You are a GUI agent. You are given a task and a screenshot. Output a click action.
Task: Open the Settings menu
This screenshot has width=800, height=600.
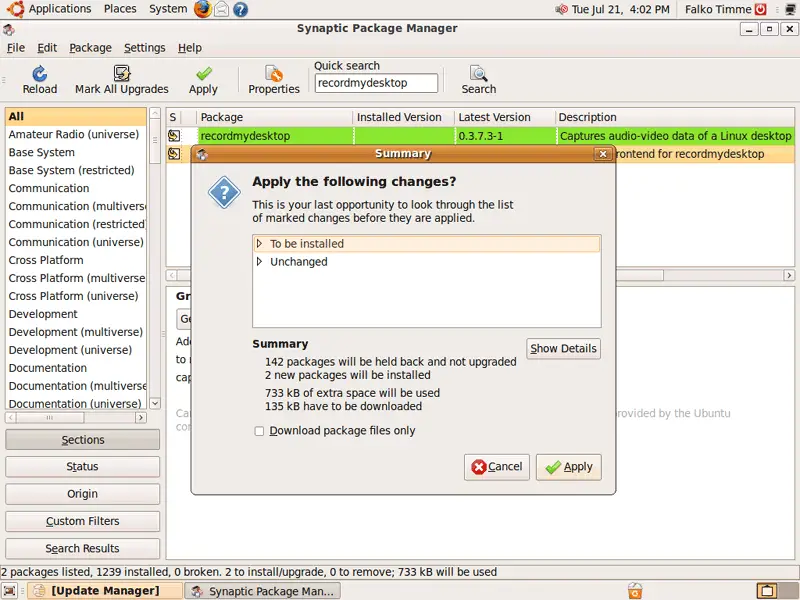(x=144, y=47)
